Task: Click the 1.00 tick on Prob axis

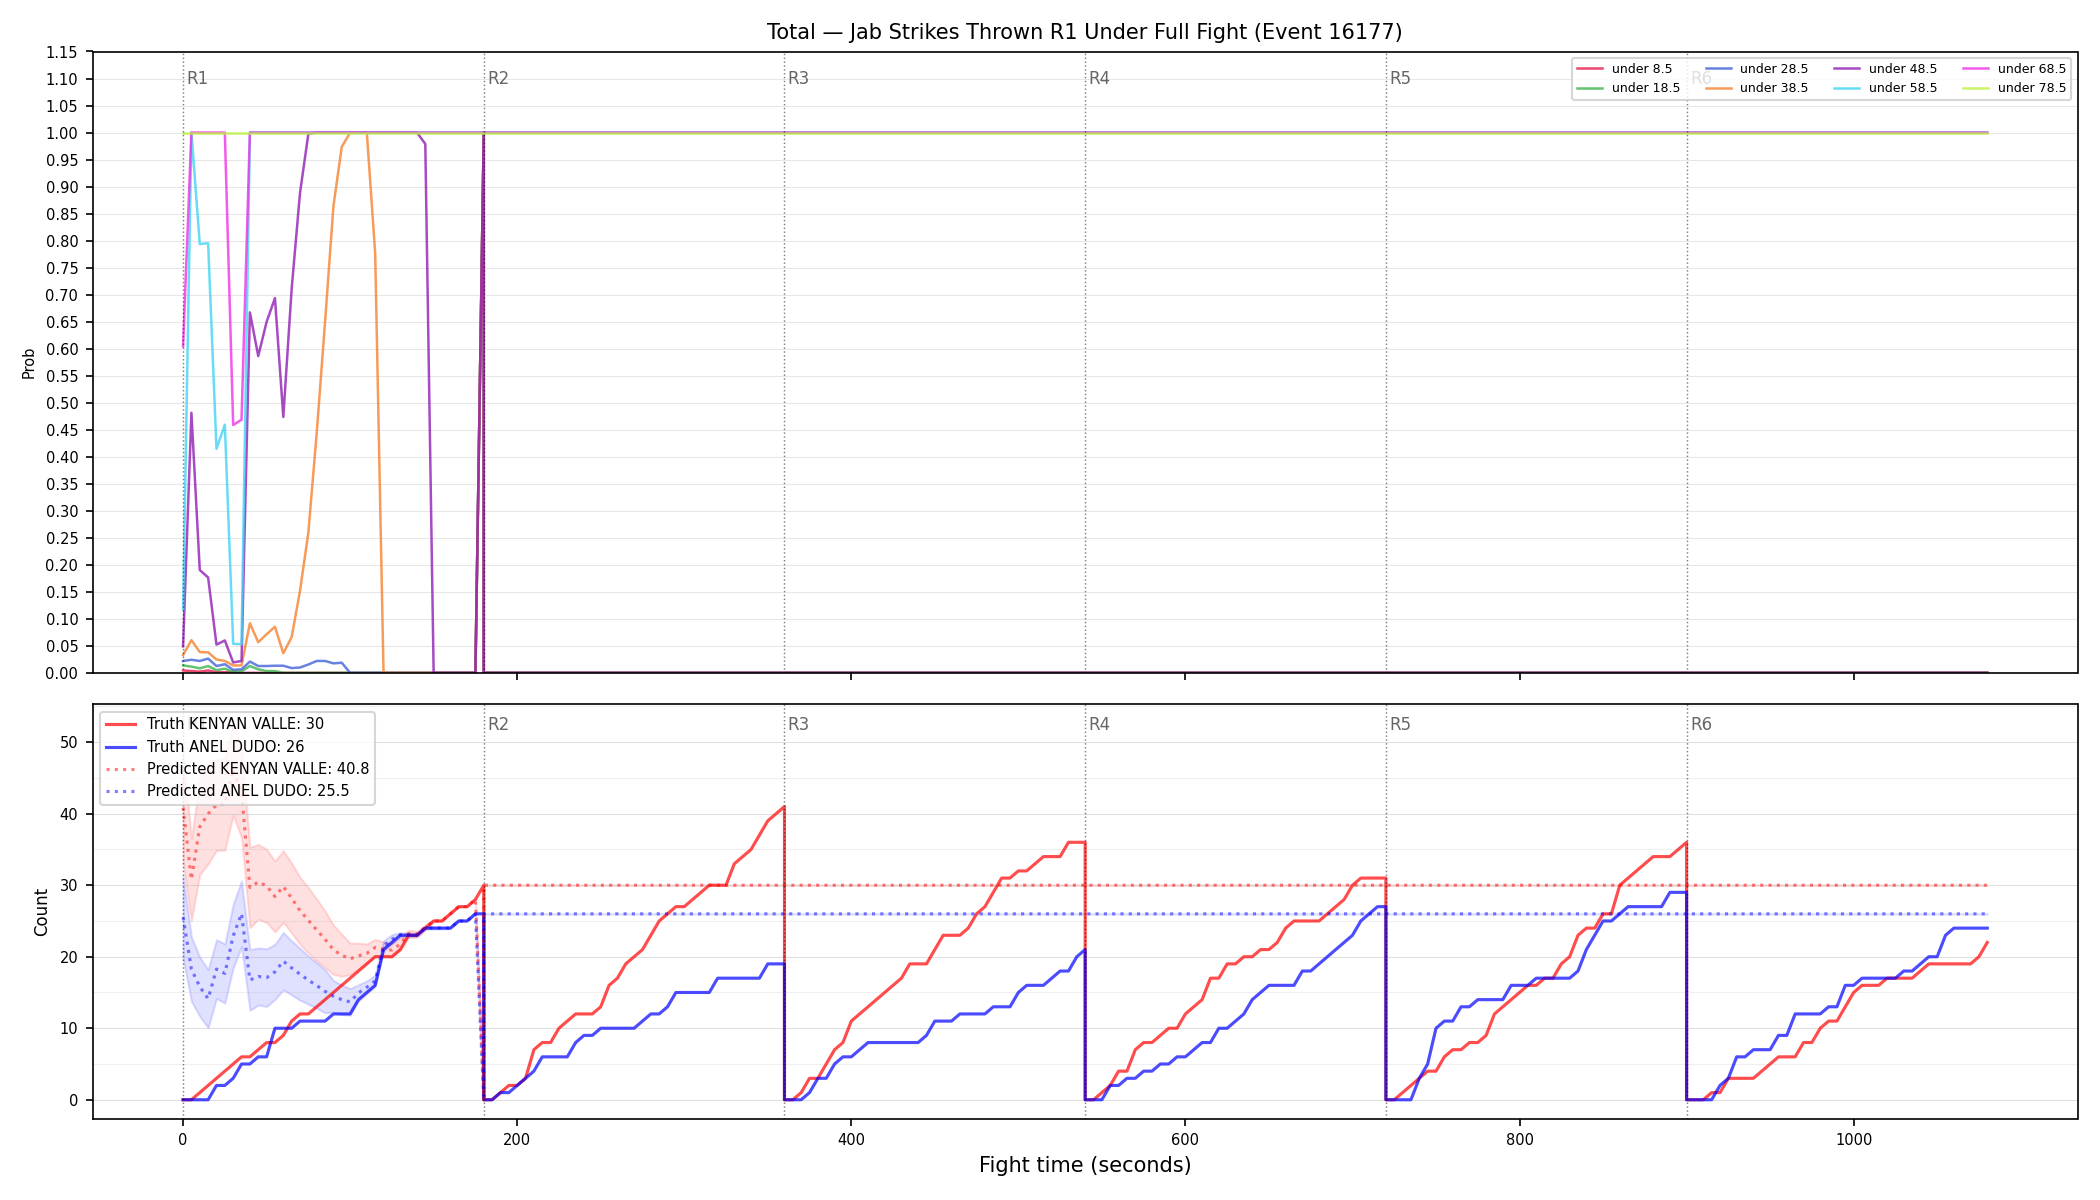Action: pyautogui.click(x=62, y=133)
